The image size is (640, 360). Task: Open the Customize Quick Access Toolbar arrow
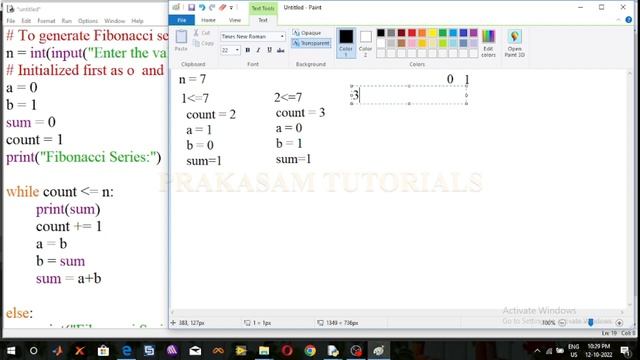(231, 7)
